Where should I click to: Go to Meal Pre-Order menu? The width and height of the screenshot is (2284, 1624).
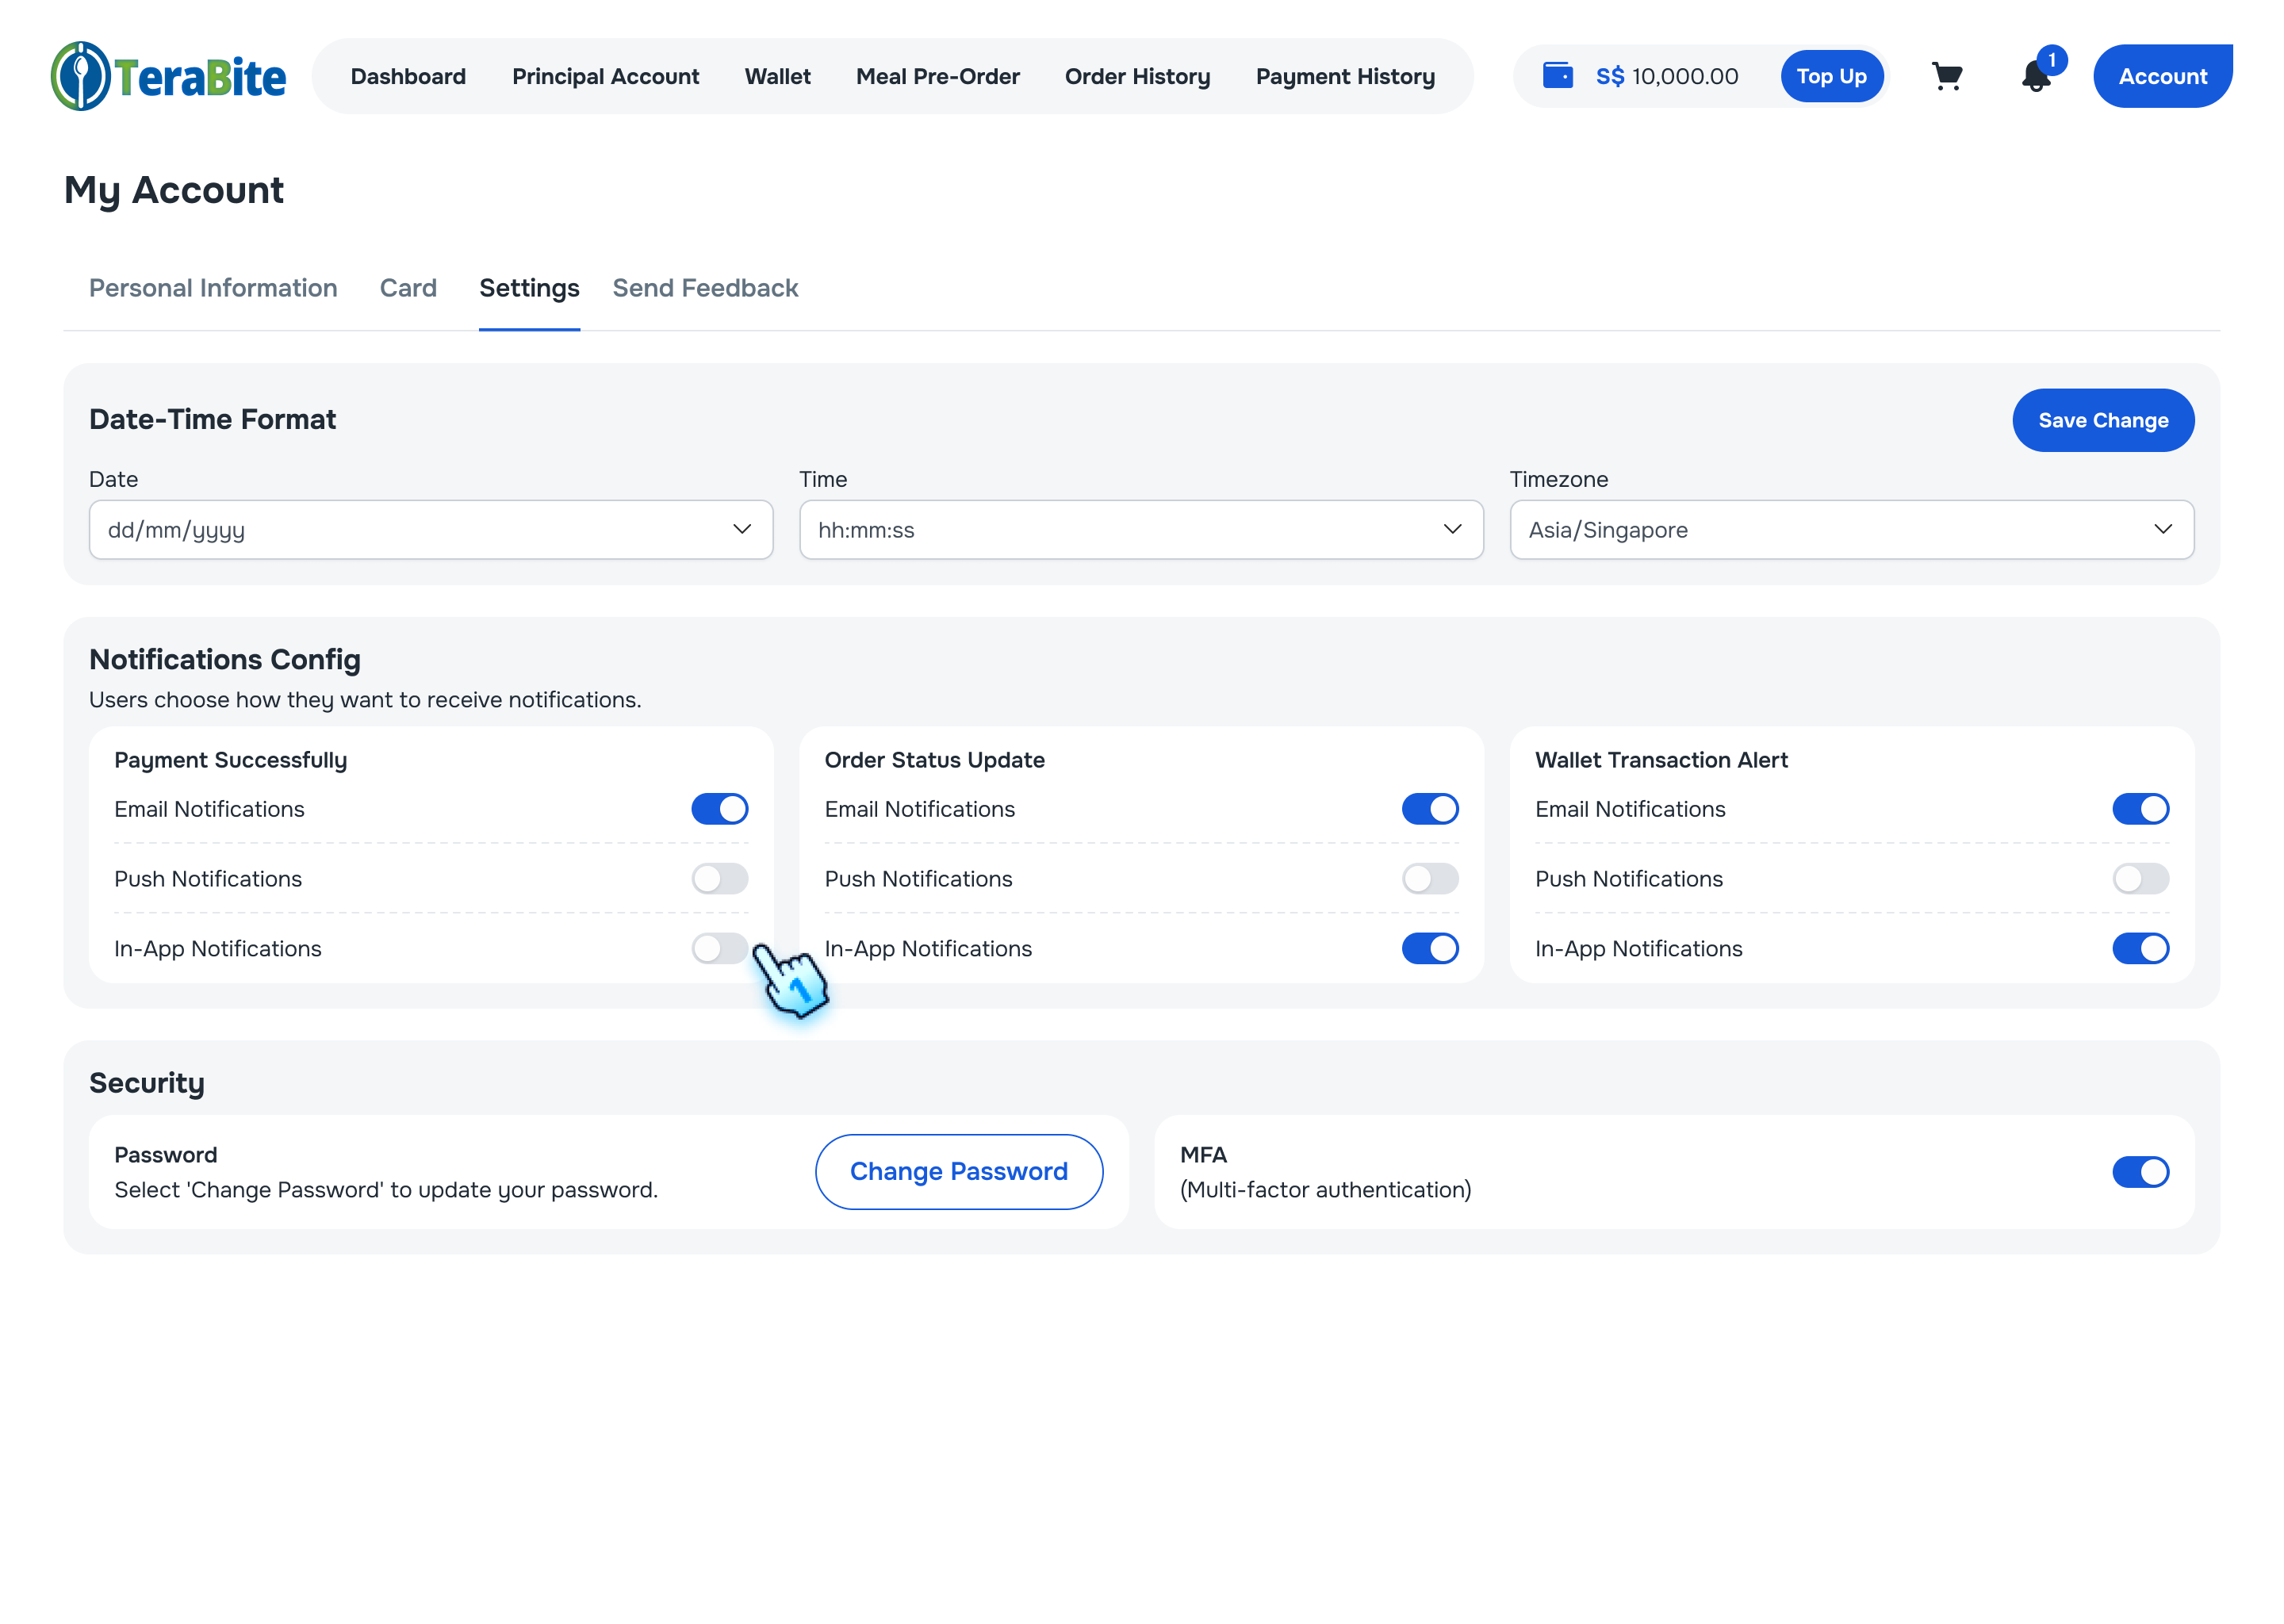(x=937, y=76)
